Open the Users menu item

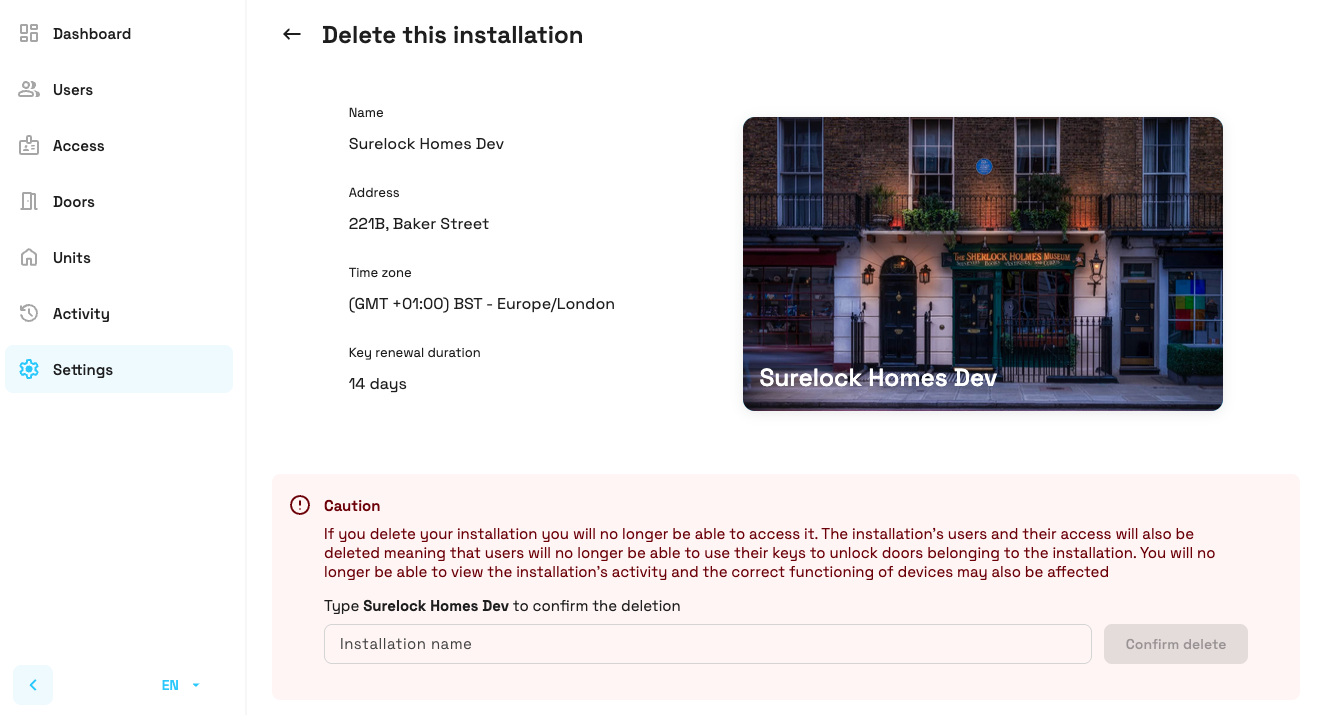(119, 90)
